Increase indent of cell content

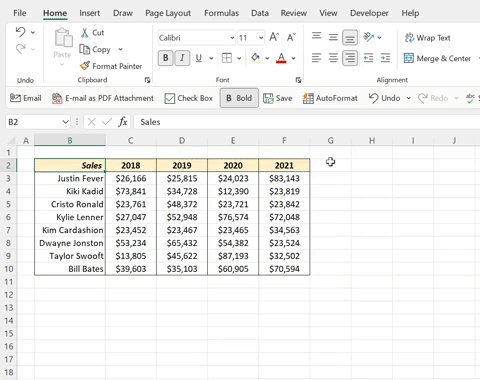click(385, 58)
